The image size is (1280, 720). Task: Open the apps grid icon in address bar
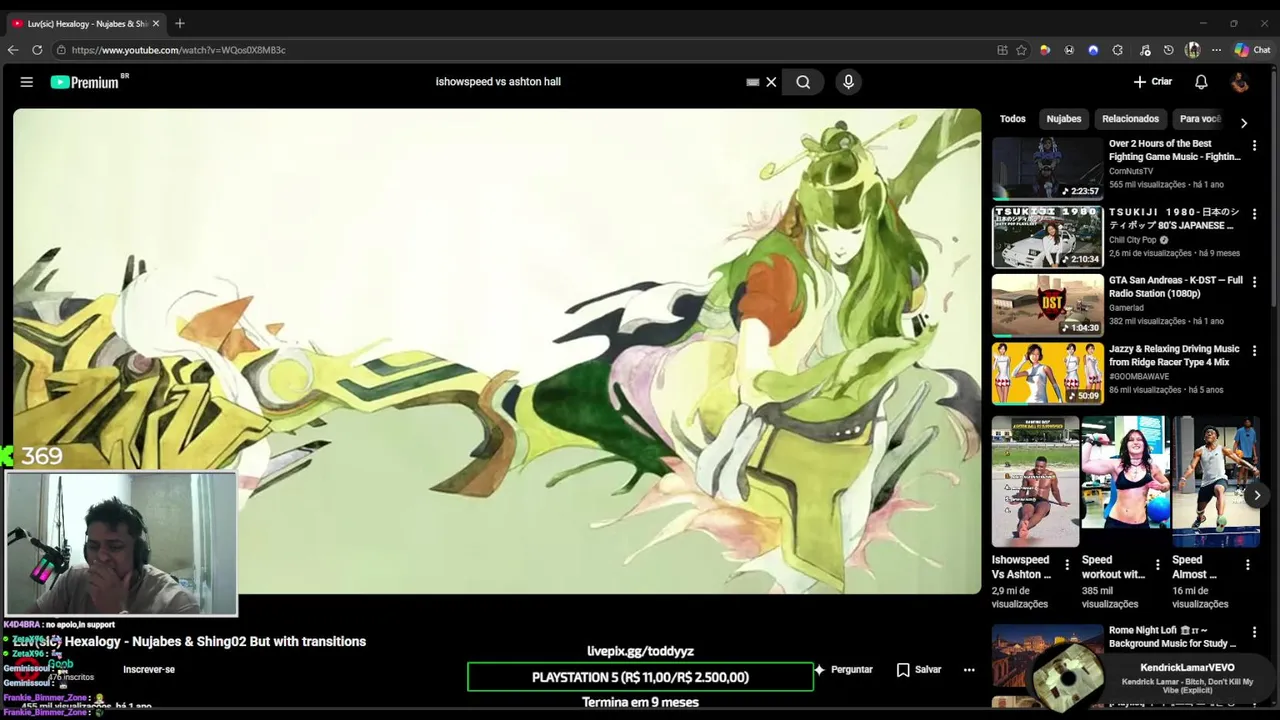1002,50
